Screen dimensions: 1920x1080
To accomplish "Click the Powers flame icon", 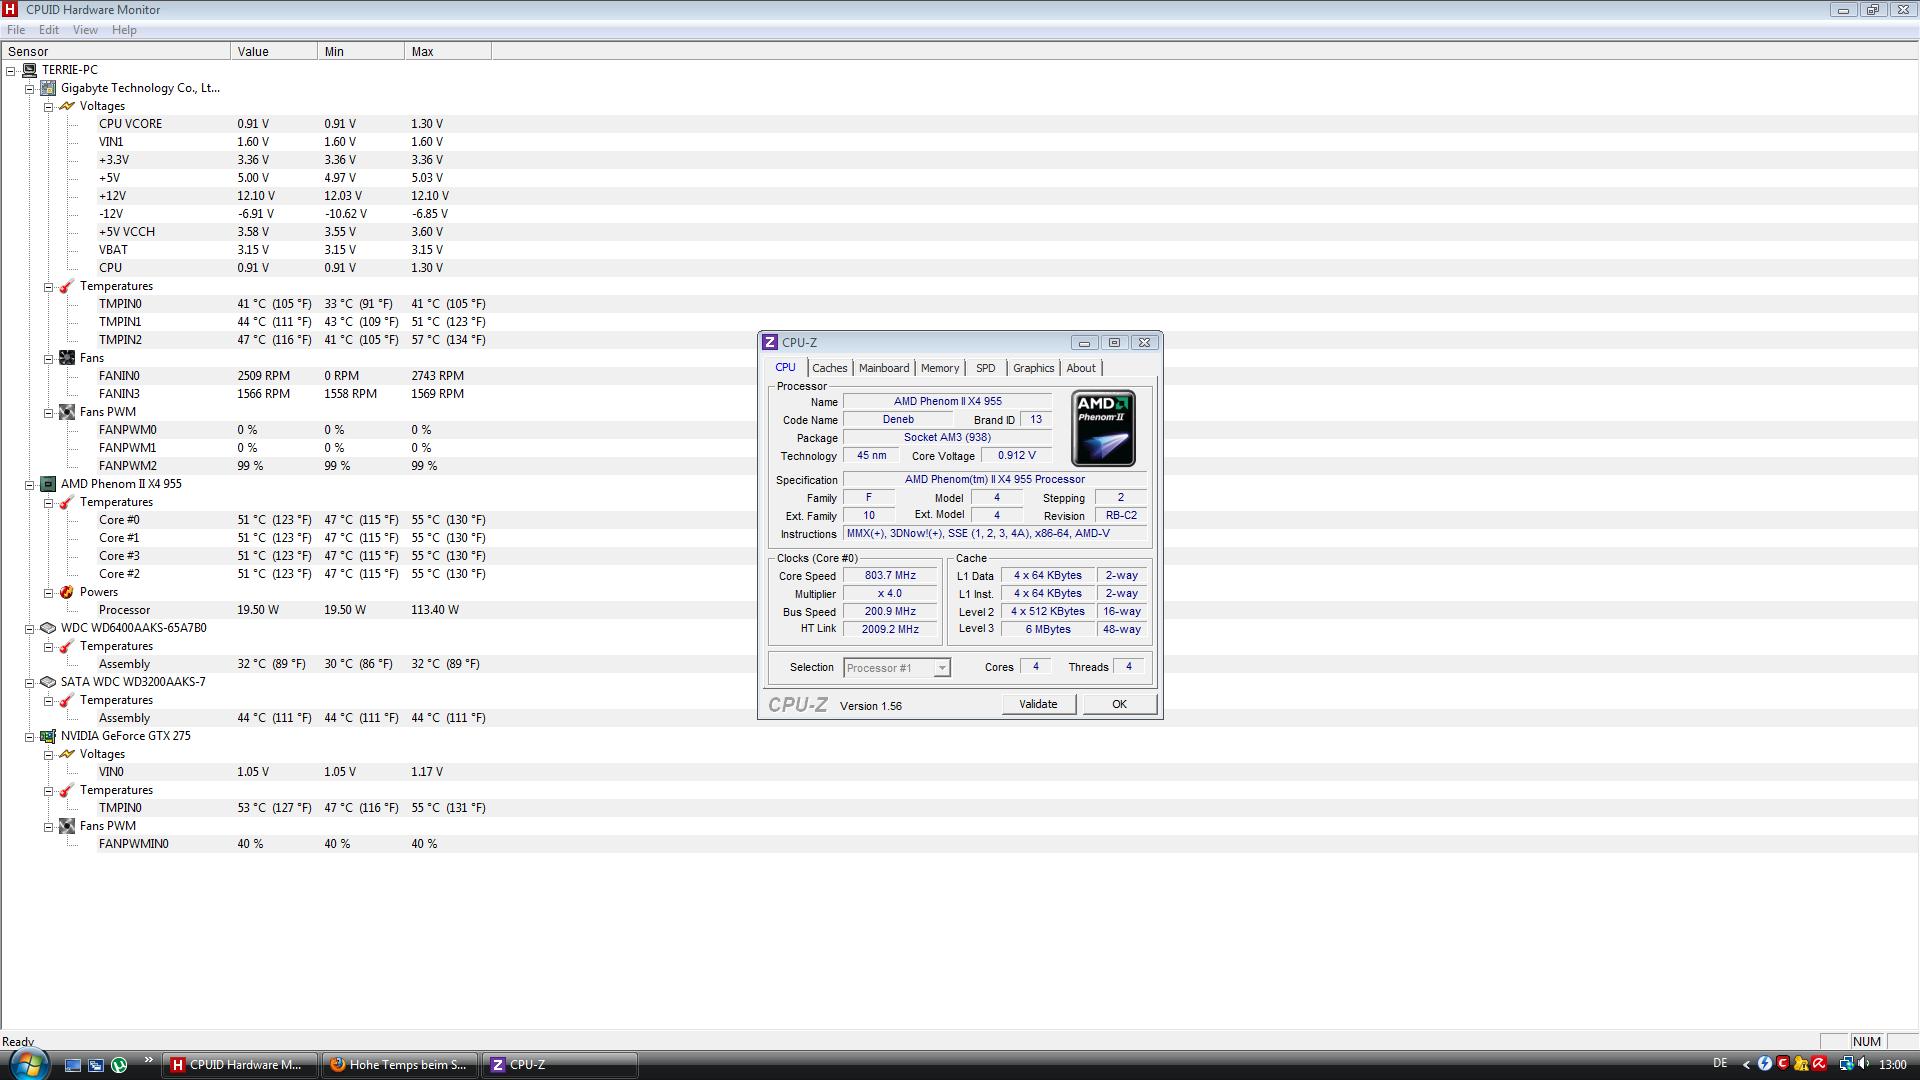I will [67, 592].
